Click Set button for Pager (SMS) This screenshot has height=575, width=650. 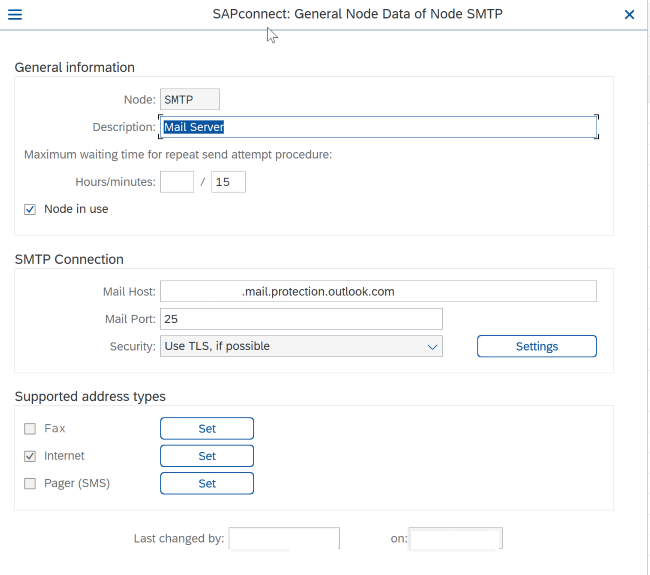point(207,483)
